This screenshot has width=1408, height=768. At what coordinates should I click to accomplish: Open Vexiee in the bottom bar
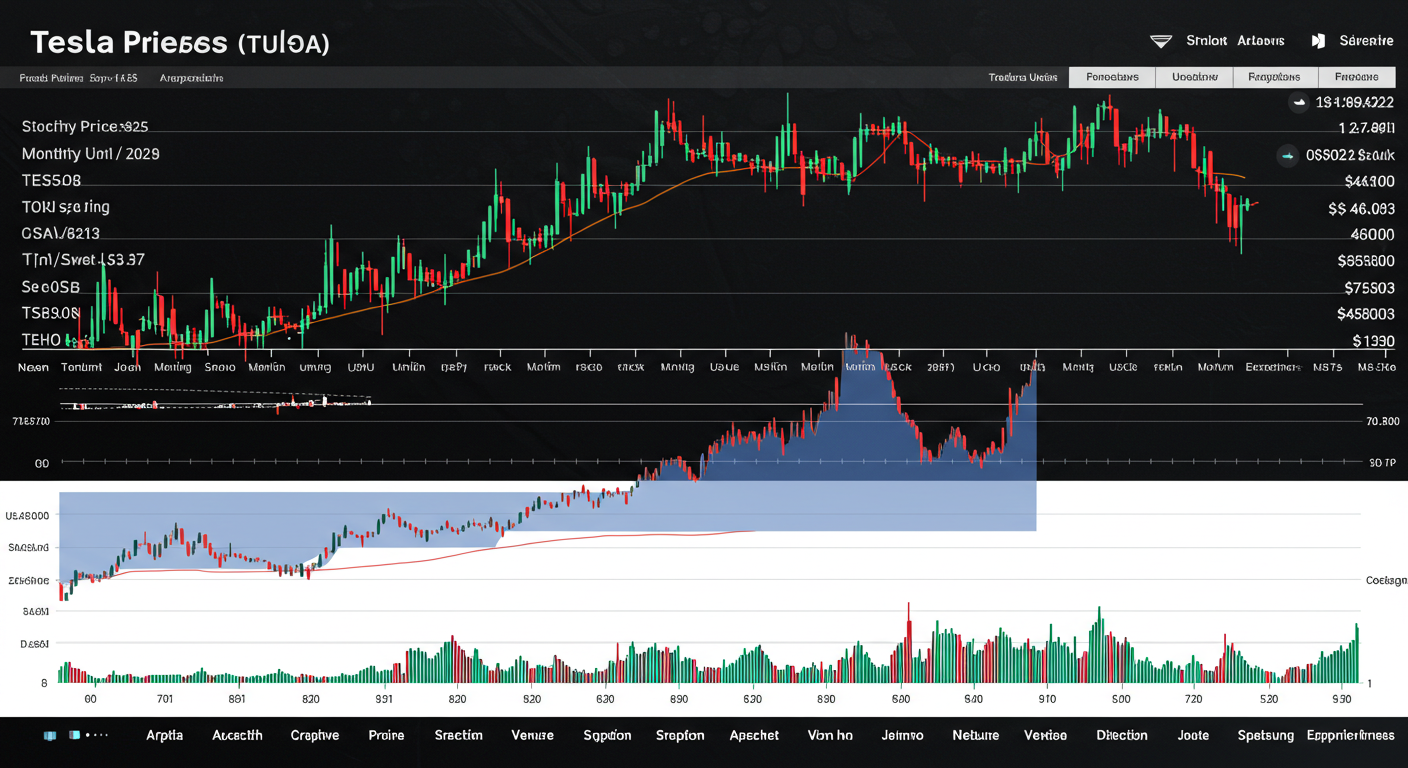click(x=1045, y=735)
